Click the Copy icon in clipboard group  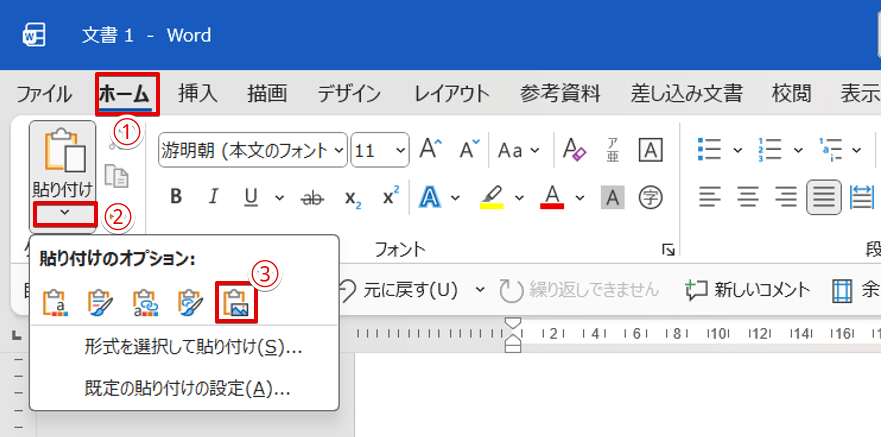pos(117,176)
